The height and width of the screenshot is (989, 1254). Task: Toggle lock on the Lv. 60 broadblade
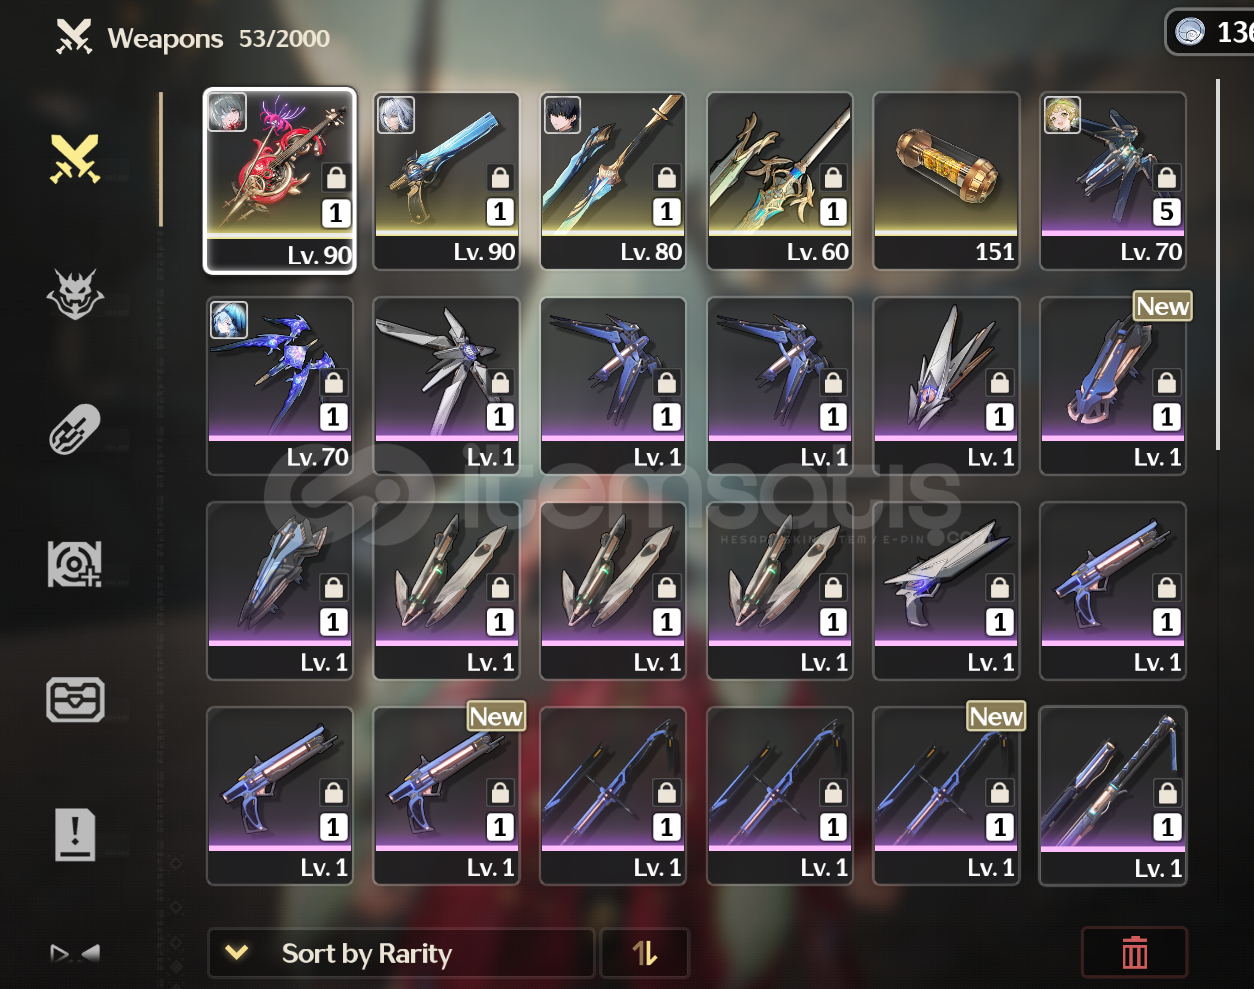click(832, 178)
